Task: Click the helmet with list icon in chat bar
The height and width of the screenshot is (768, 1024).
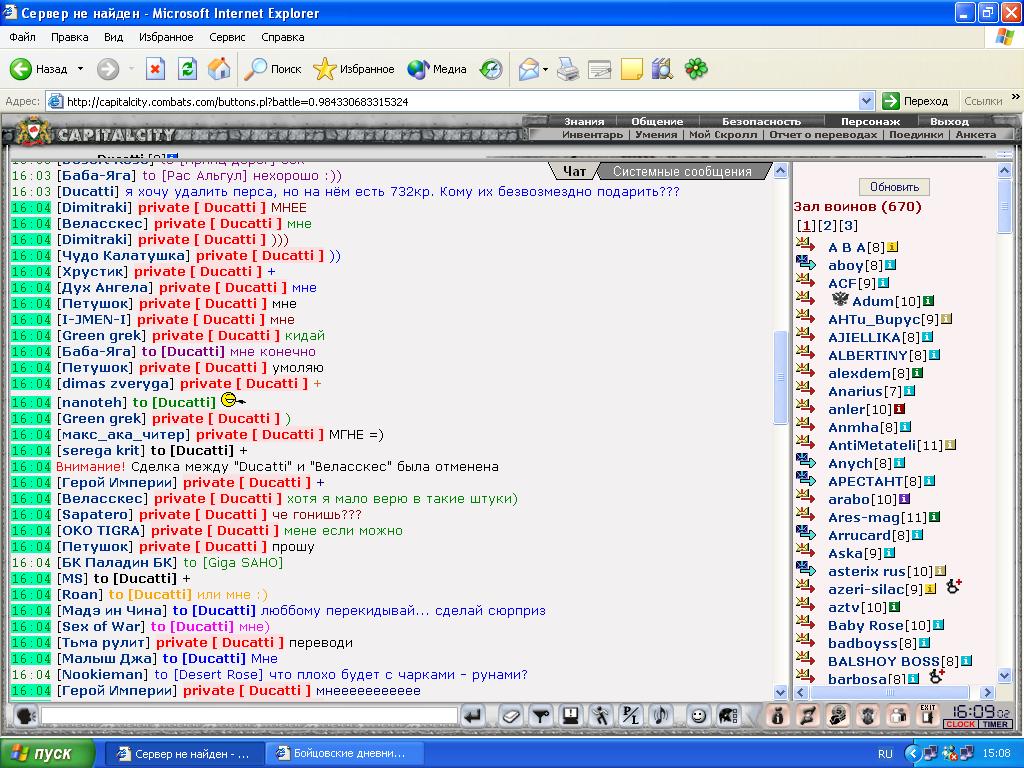Action: pyautogui.click(x=728, y=716)
